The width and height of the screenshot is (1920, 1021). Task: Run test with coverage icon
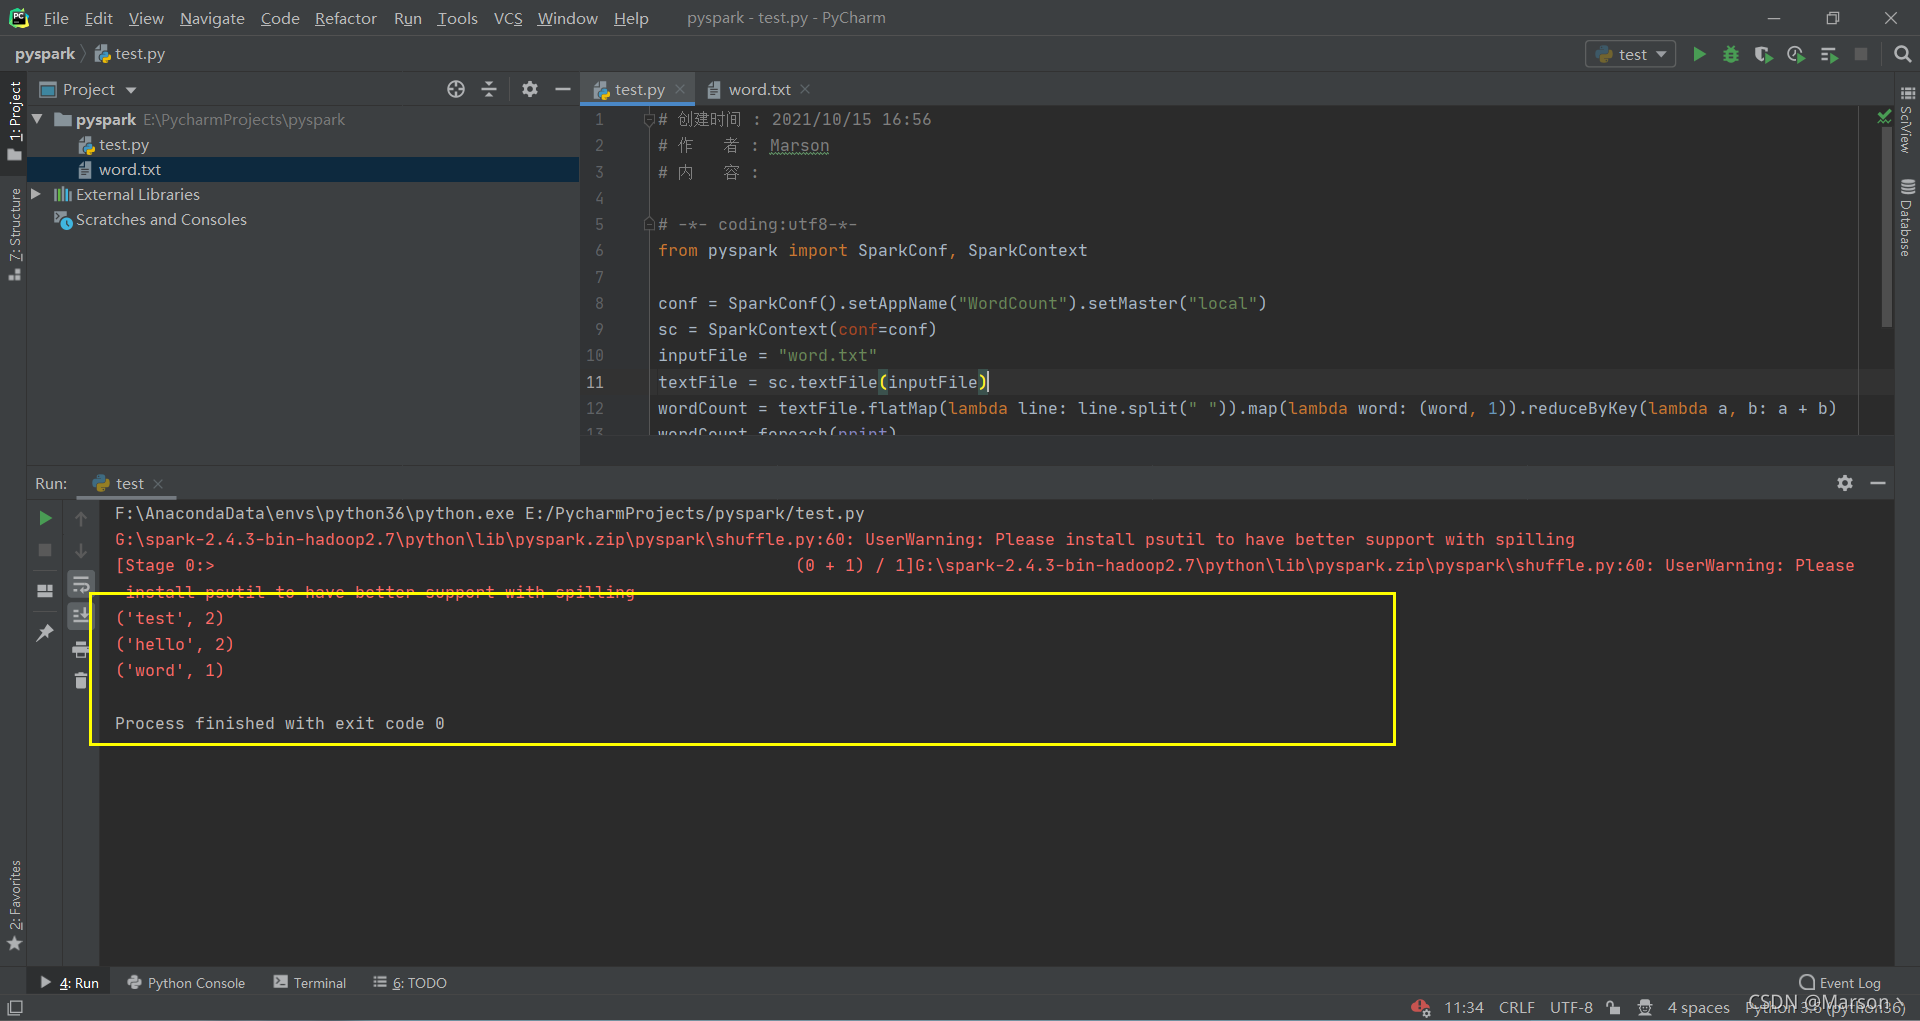1763,54
